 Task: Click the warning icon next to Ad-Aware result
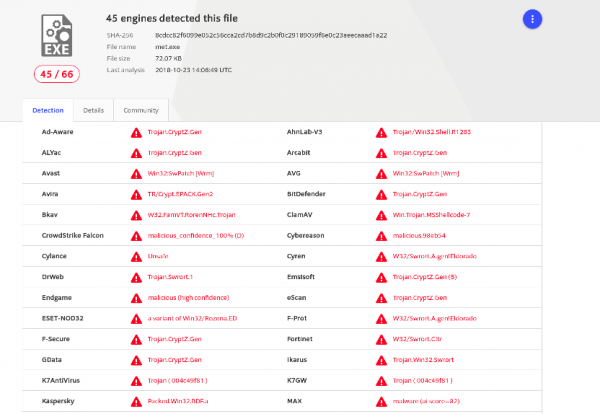[136, 132]
